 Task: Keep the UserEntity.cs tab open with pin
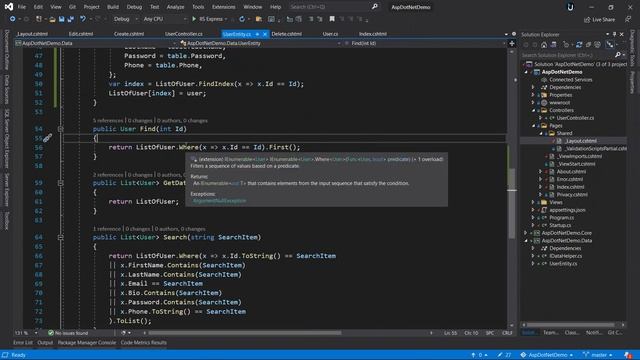click(x=257, y=34)
